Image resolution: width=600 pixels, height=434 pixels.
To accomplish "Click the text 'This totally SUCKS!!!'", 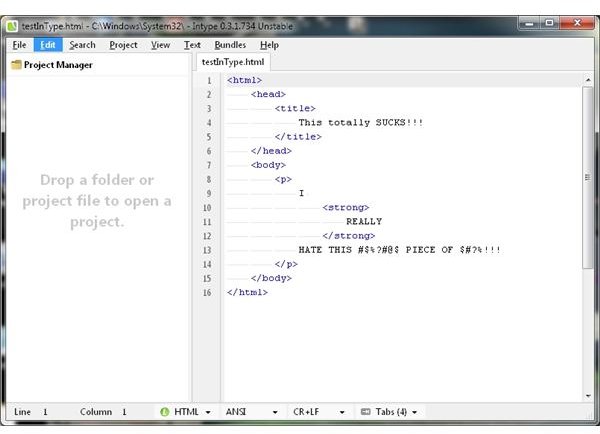I will point(361,123).
